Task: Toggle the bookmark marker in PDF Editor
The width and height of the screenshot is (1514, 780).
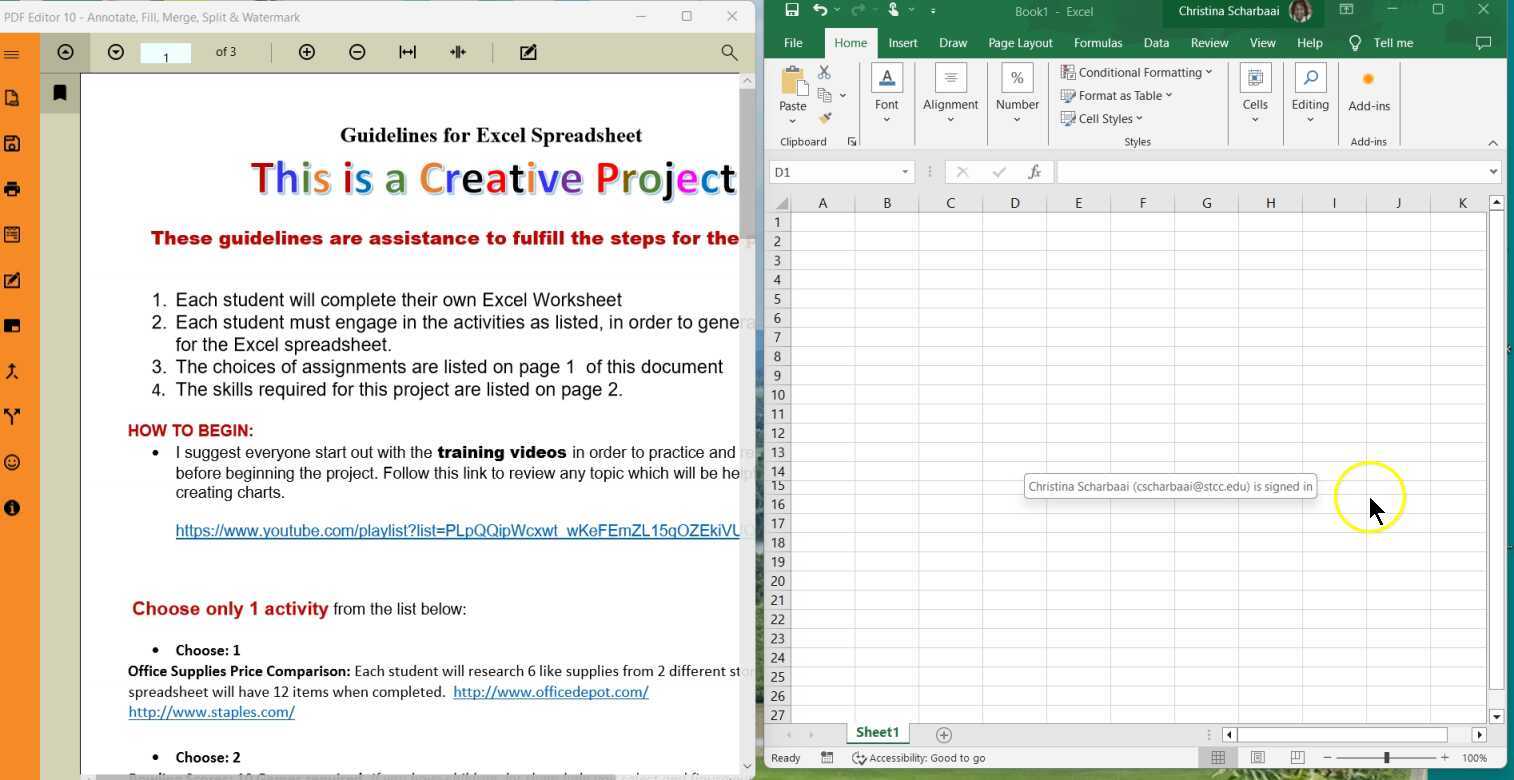Action: pos(59,92)
